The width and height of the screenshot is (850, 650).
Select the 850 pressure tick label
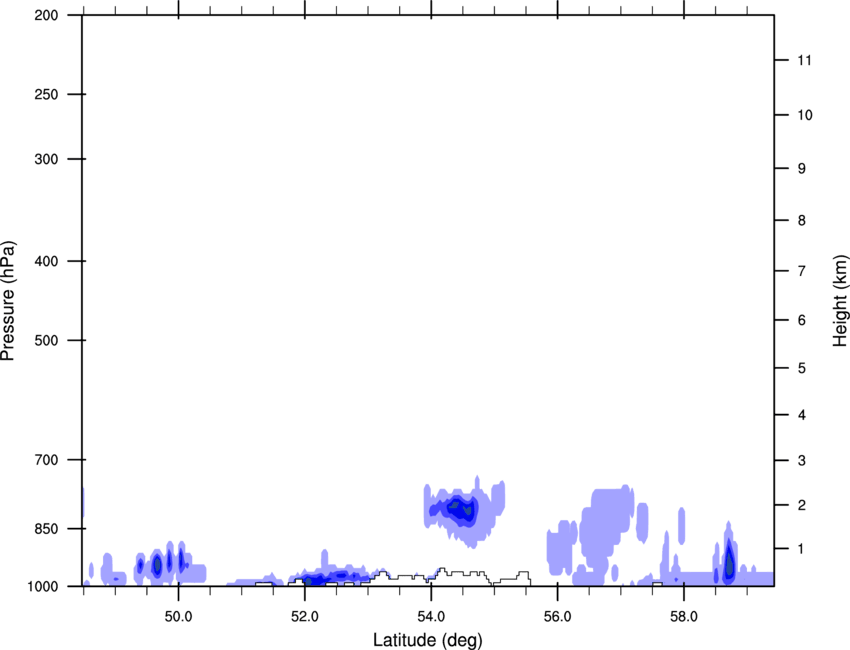tap(46, 529)
